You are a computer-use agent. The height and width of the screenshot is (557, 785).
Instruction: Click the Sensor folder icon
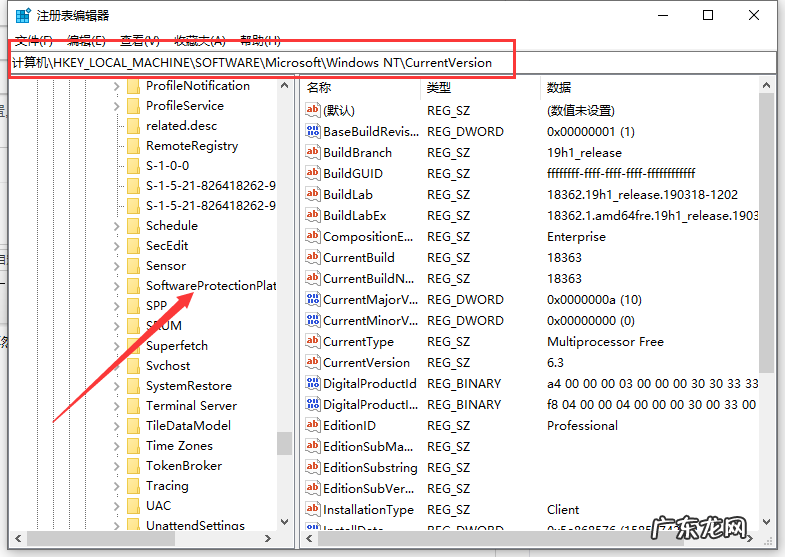[x=133, y=266]
